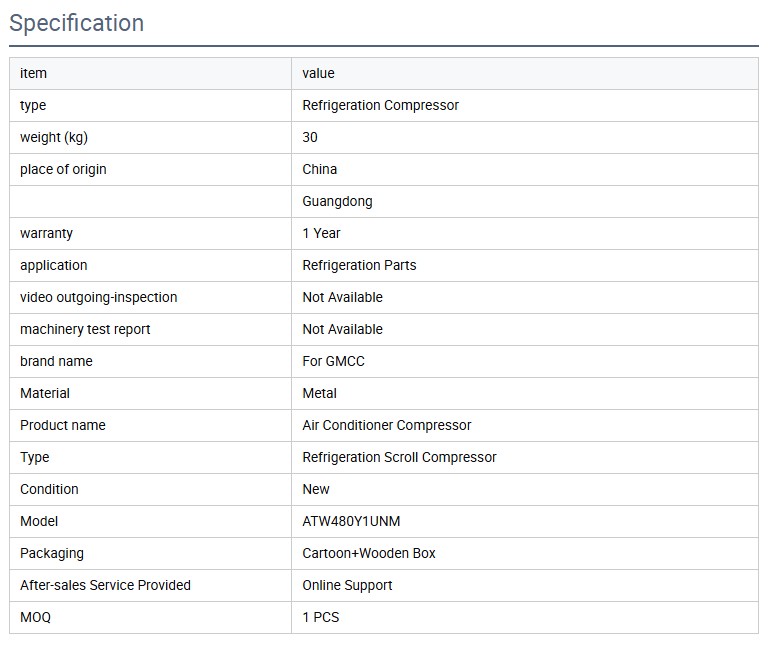Select the 'Refrigeration Compressor' type value
This screenshot has width=768, height=646.
(380, 105)
